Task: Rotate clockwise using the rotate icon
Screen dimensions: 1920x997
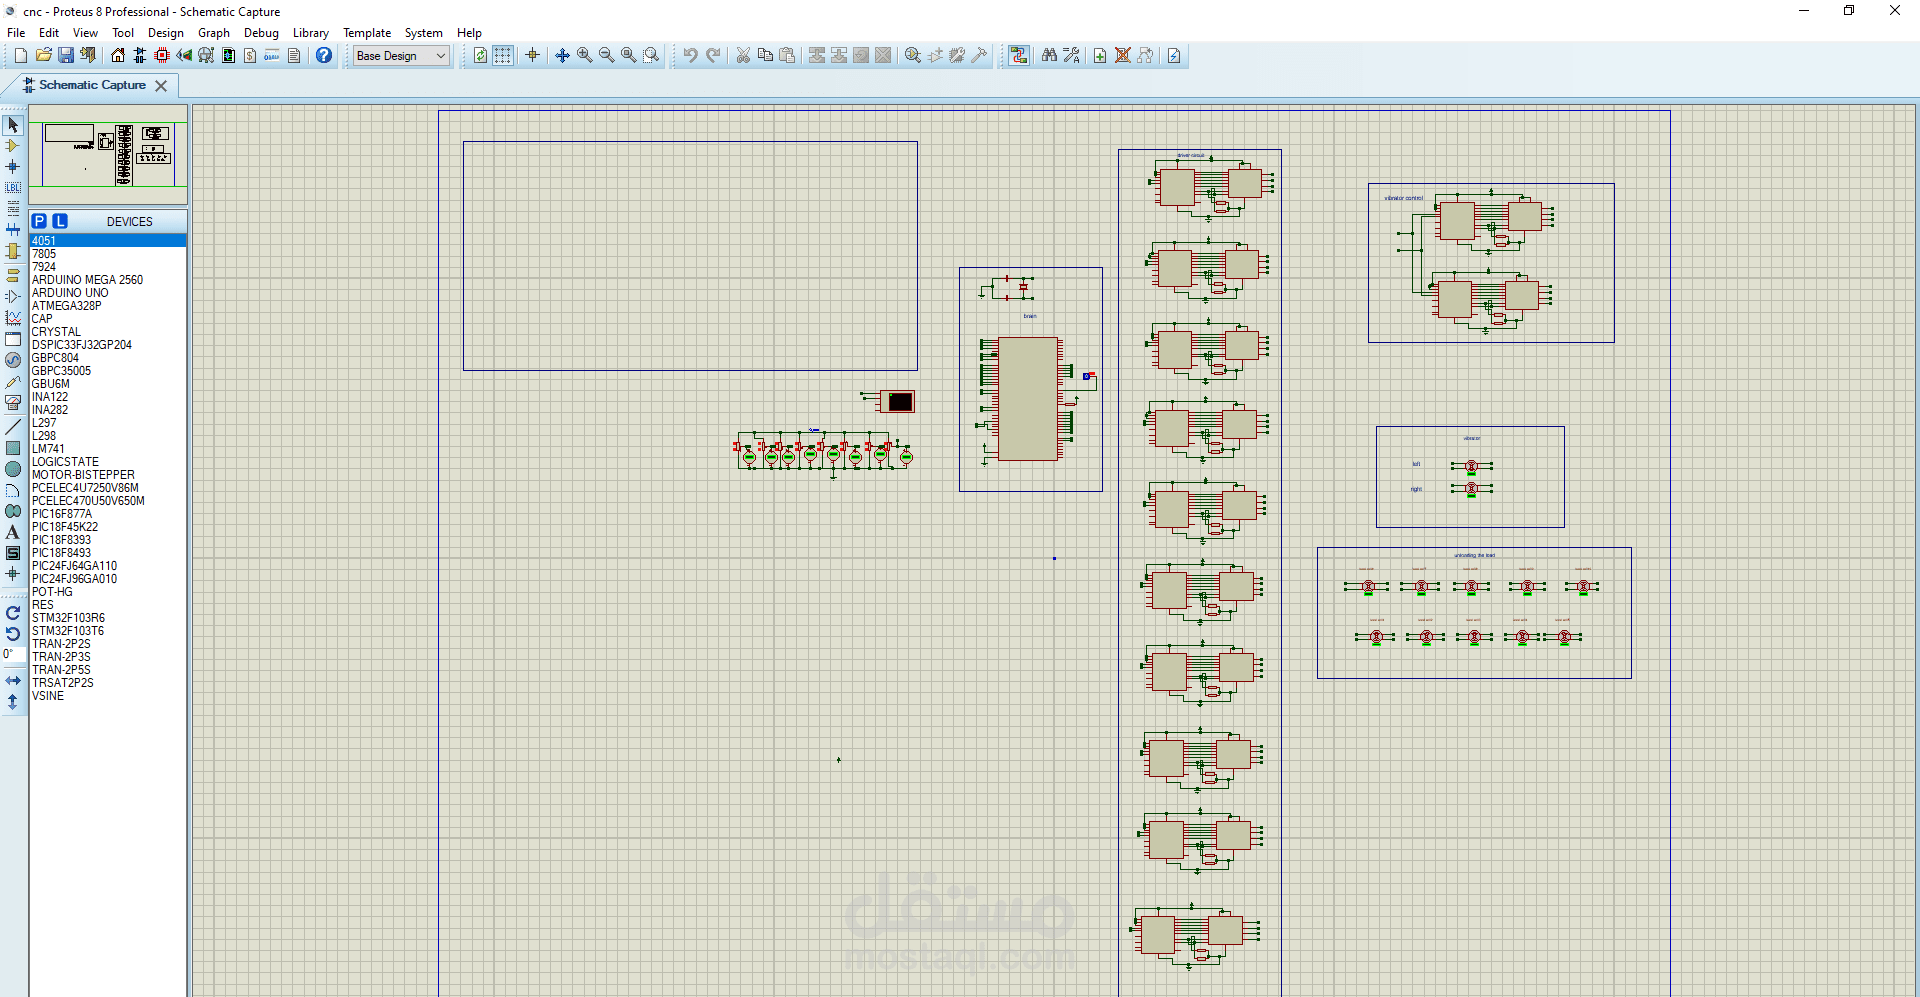Action: (x=13, y=613)
